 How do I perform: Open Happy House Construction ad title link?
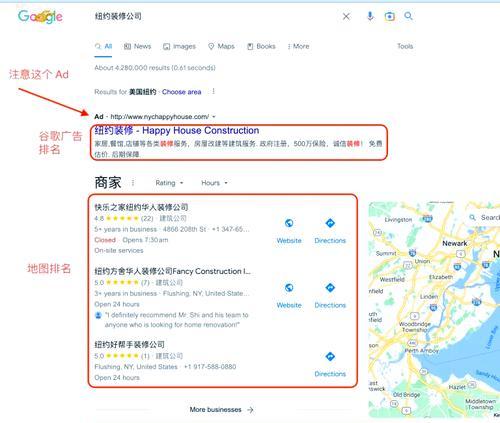tap(177, 130)
